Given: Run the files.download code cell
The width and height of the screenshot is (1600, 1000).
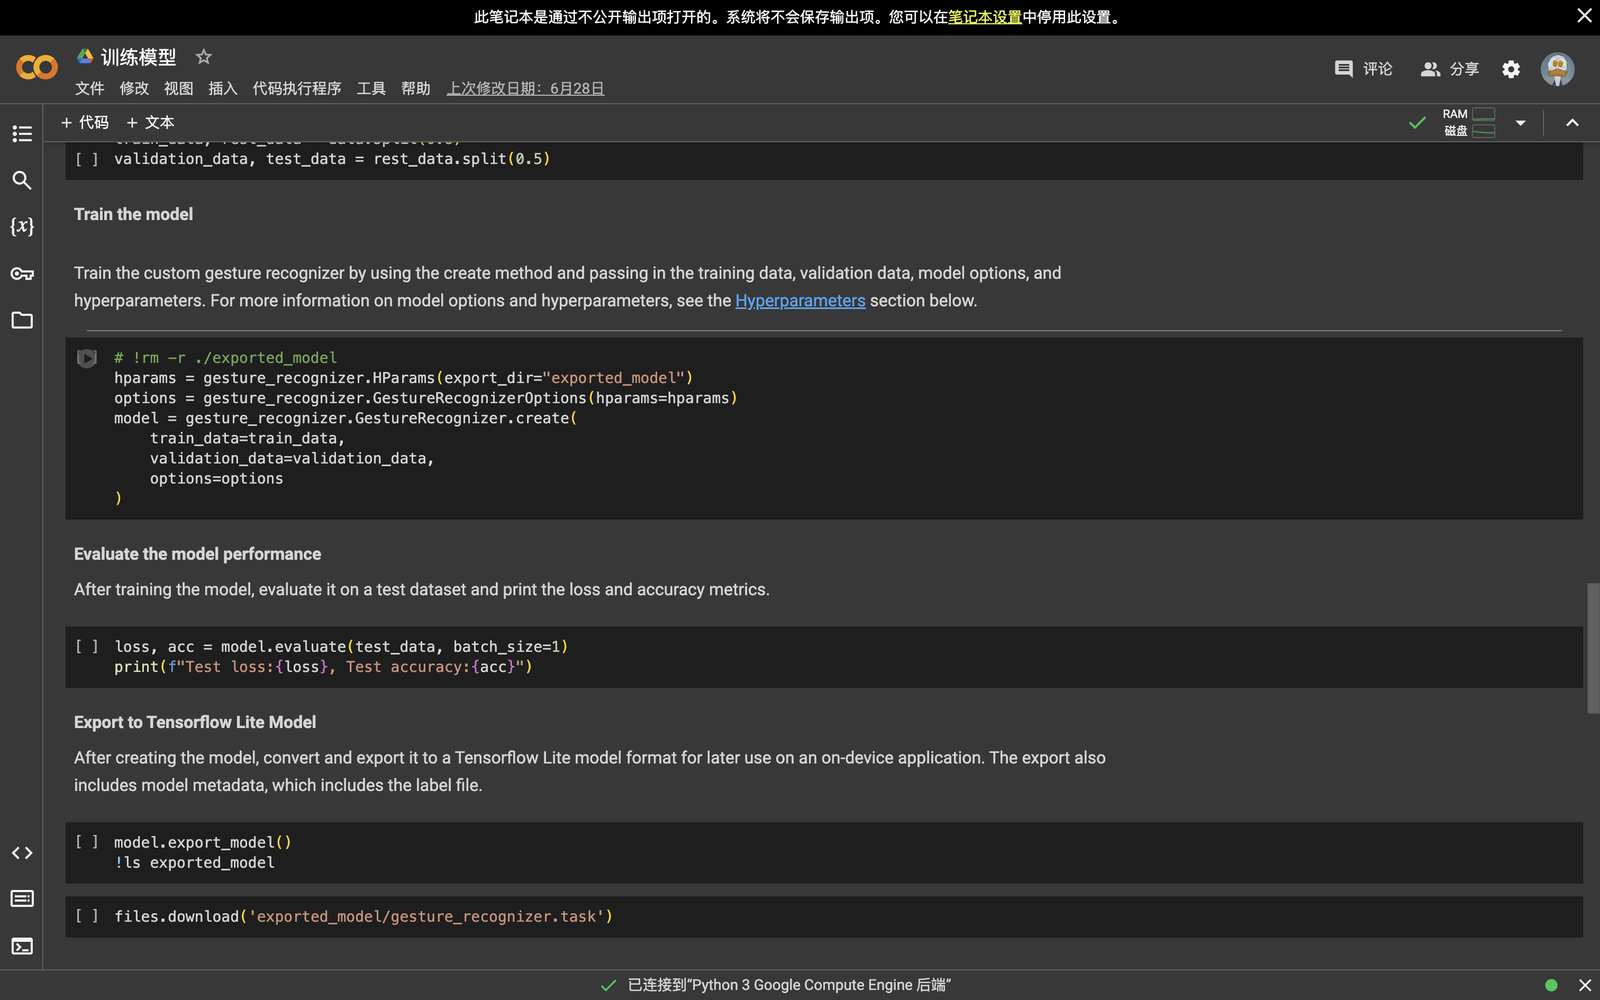Looking at the screenshot, I should pos(87,916).
